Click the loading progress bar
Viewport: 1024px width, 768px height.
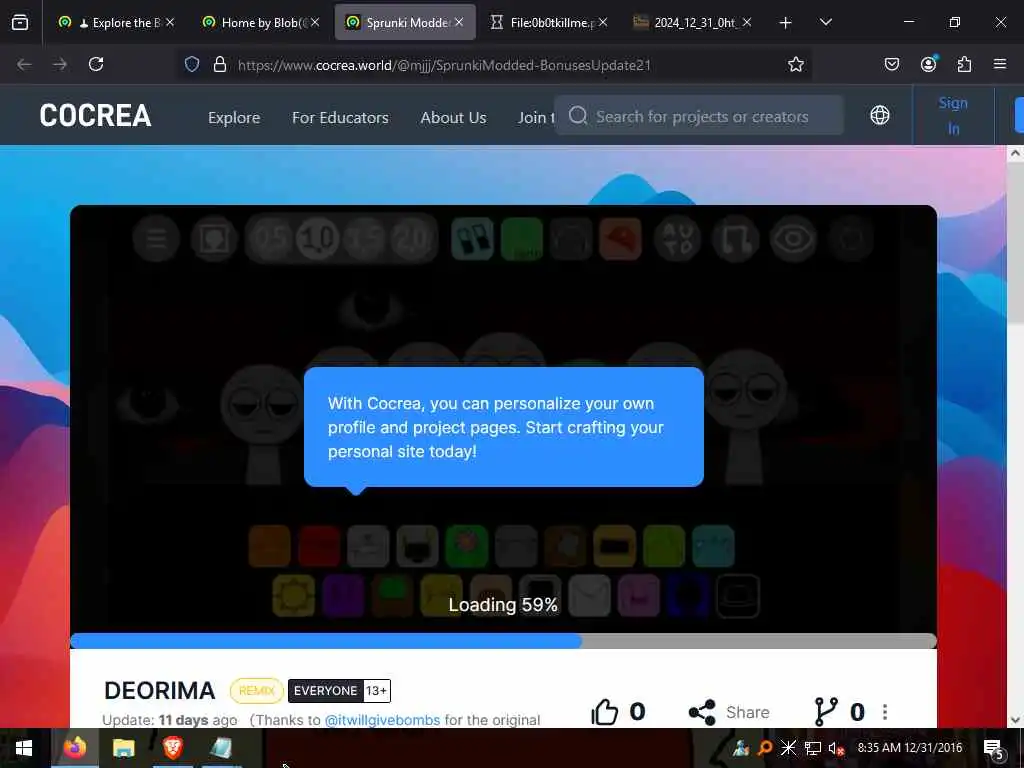(504, 641)
